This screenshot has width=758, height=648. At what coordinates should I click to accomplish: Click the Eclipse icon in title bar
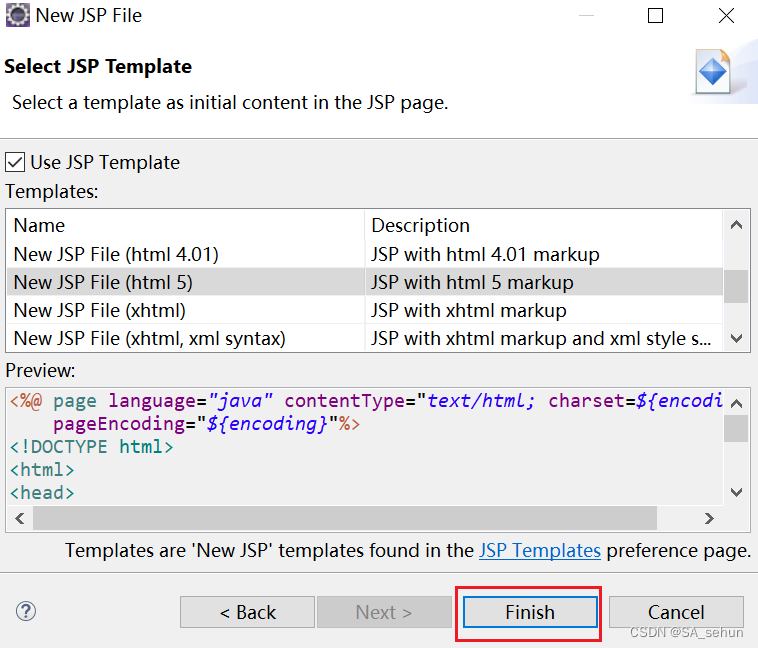tap(17, 16)
